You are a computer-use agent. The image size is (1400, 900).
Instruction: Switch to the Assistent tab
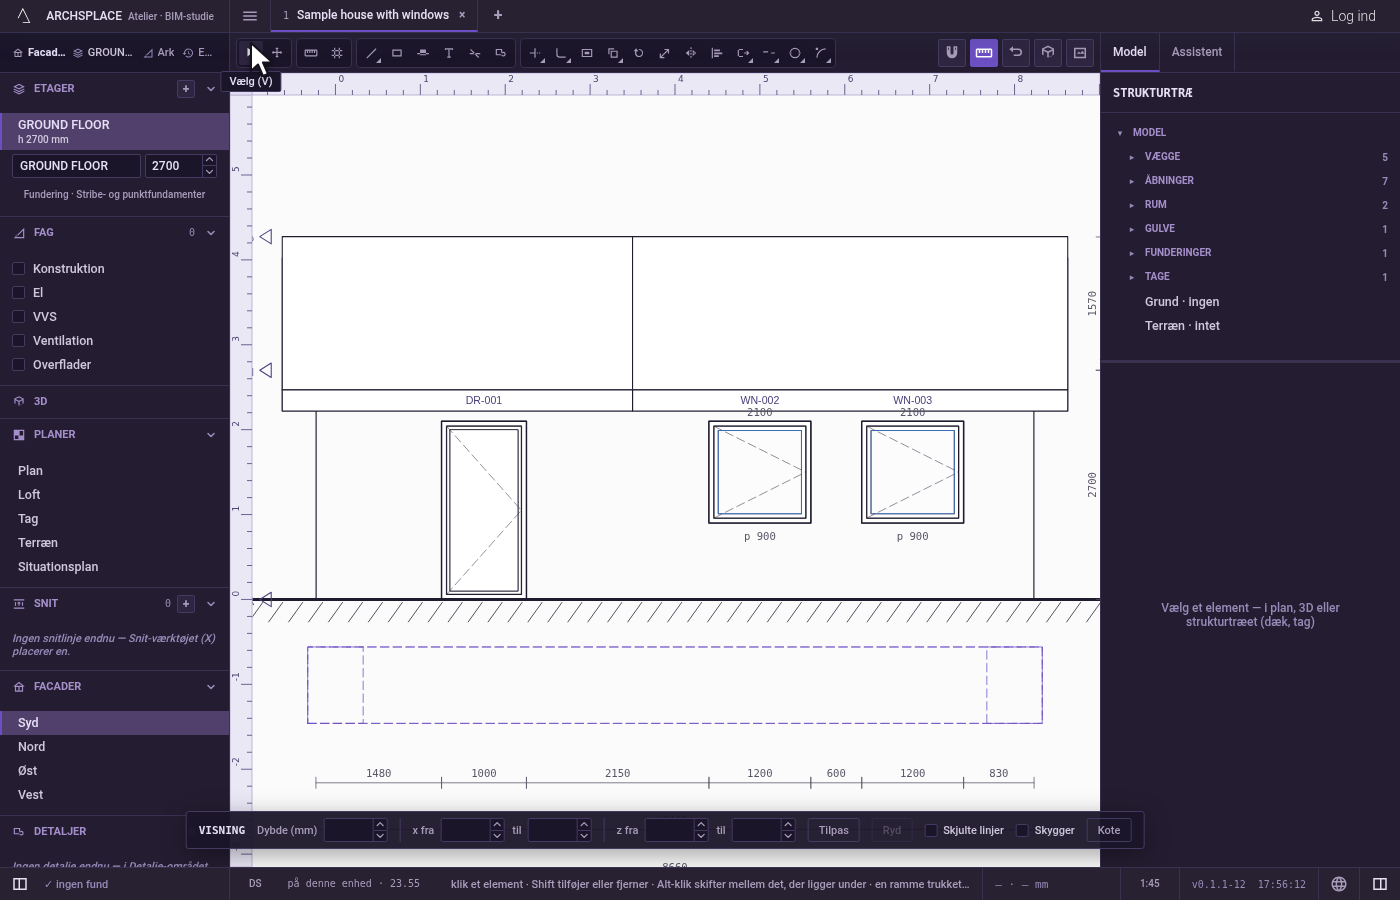tap(1197, 52)
